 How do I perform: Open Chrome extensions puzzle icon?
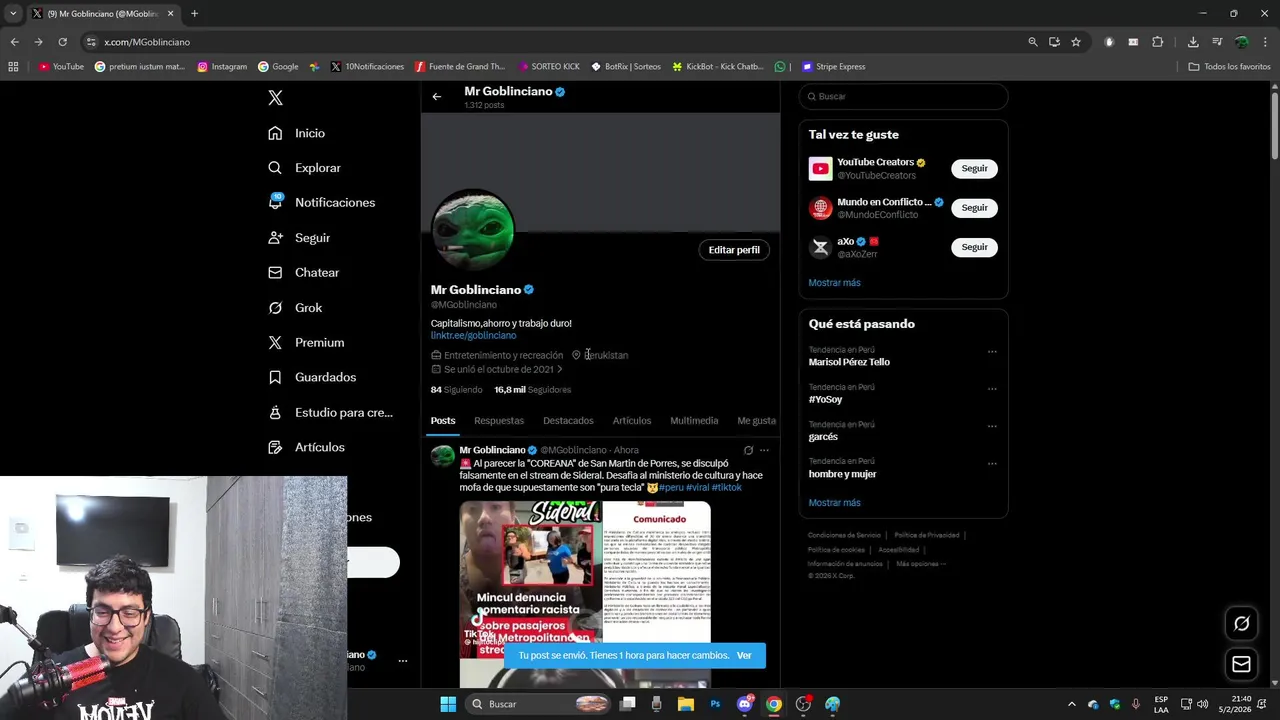coord(1158,42)
